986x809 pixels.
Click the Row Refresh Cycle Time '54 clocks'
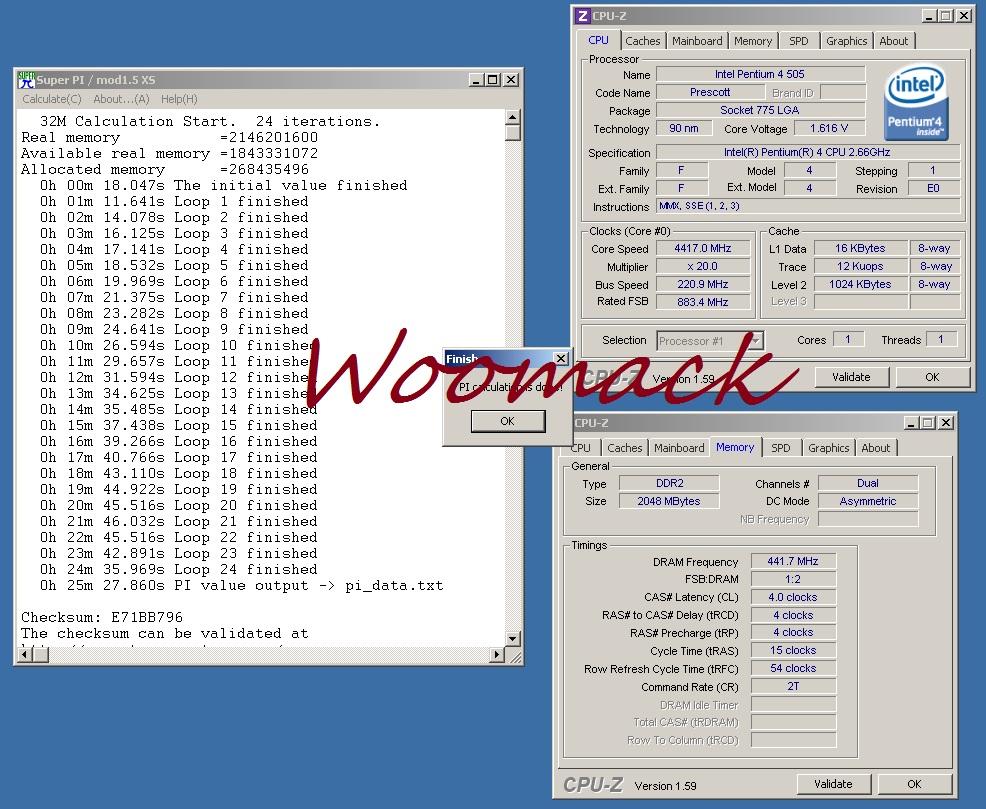coord(793,668)
